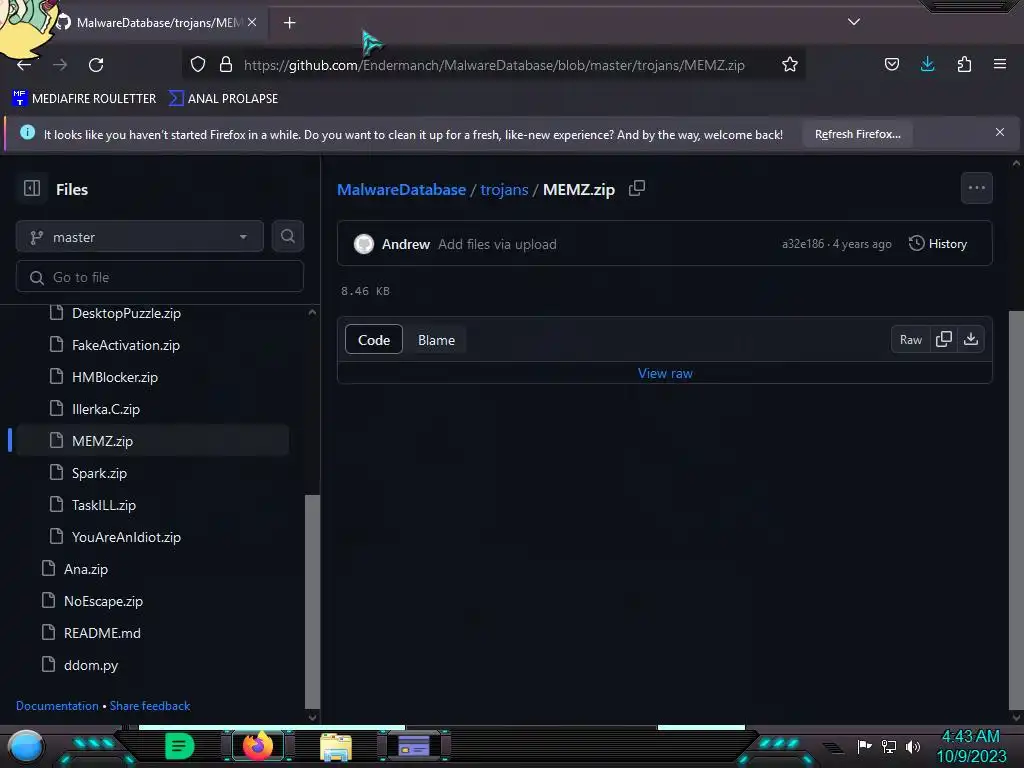
Task: Open the Add files via upload commit
Action: [497, 244]
